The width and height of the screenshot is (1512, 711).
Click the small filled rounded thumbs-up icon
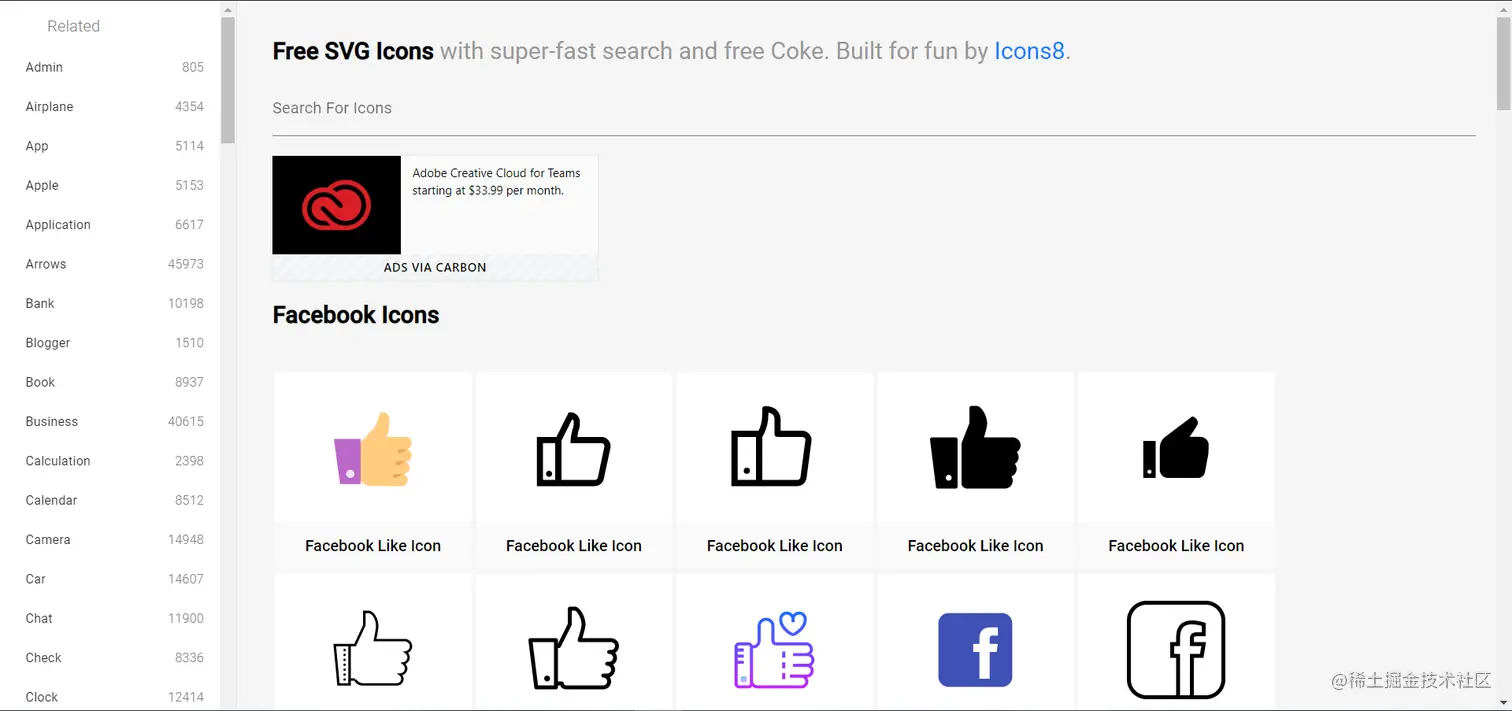tap(1176, 449)
